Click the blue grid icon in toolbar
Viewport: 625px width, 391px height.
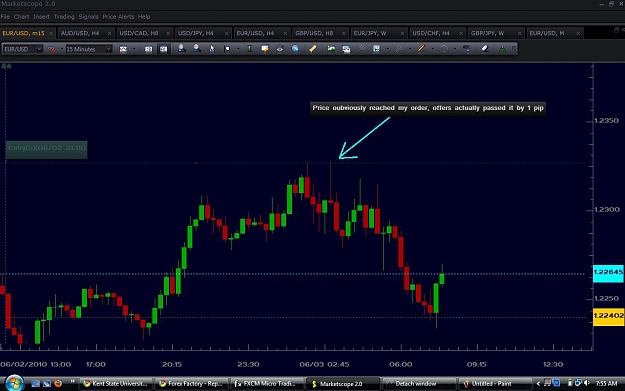[x=376, y=49]
